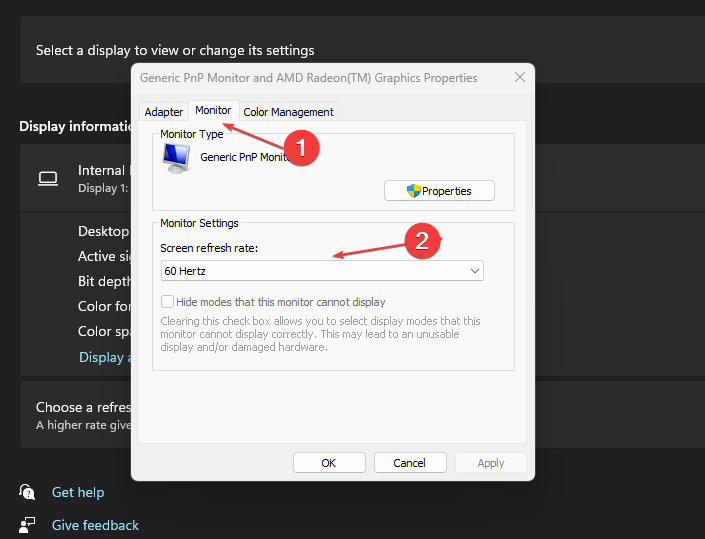Click the greyed-out Apply button
This screenshot has width=705, height=539.
491,463
